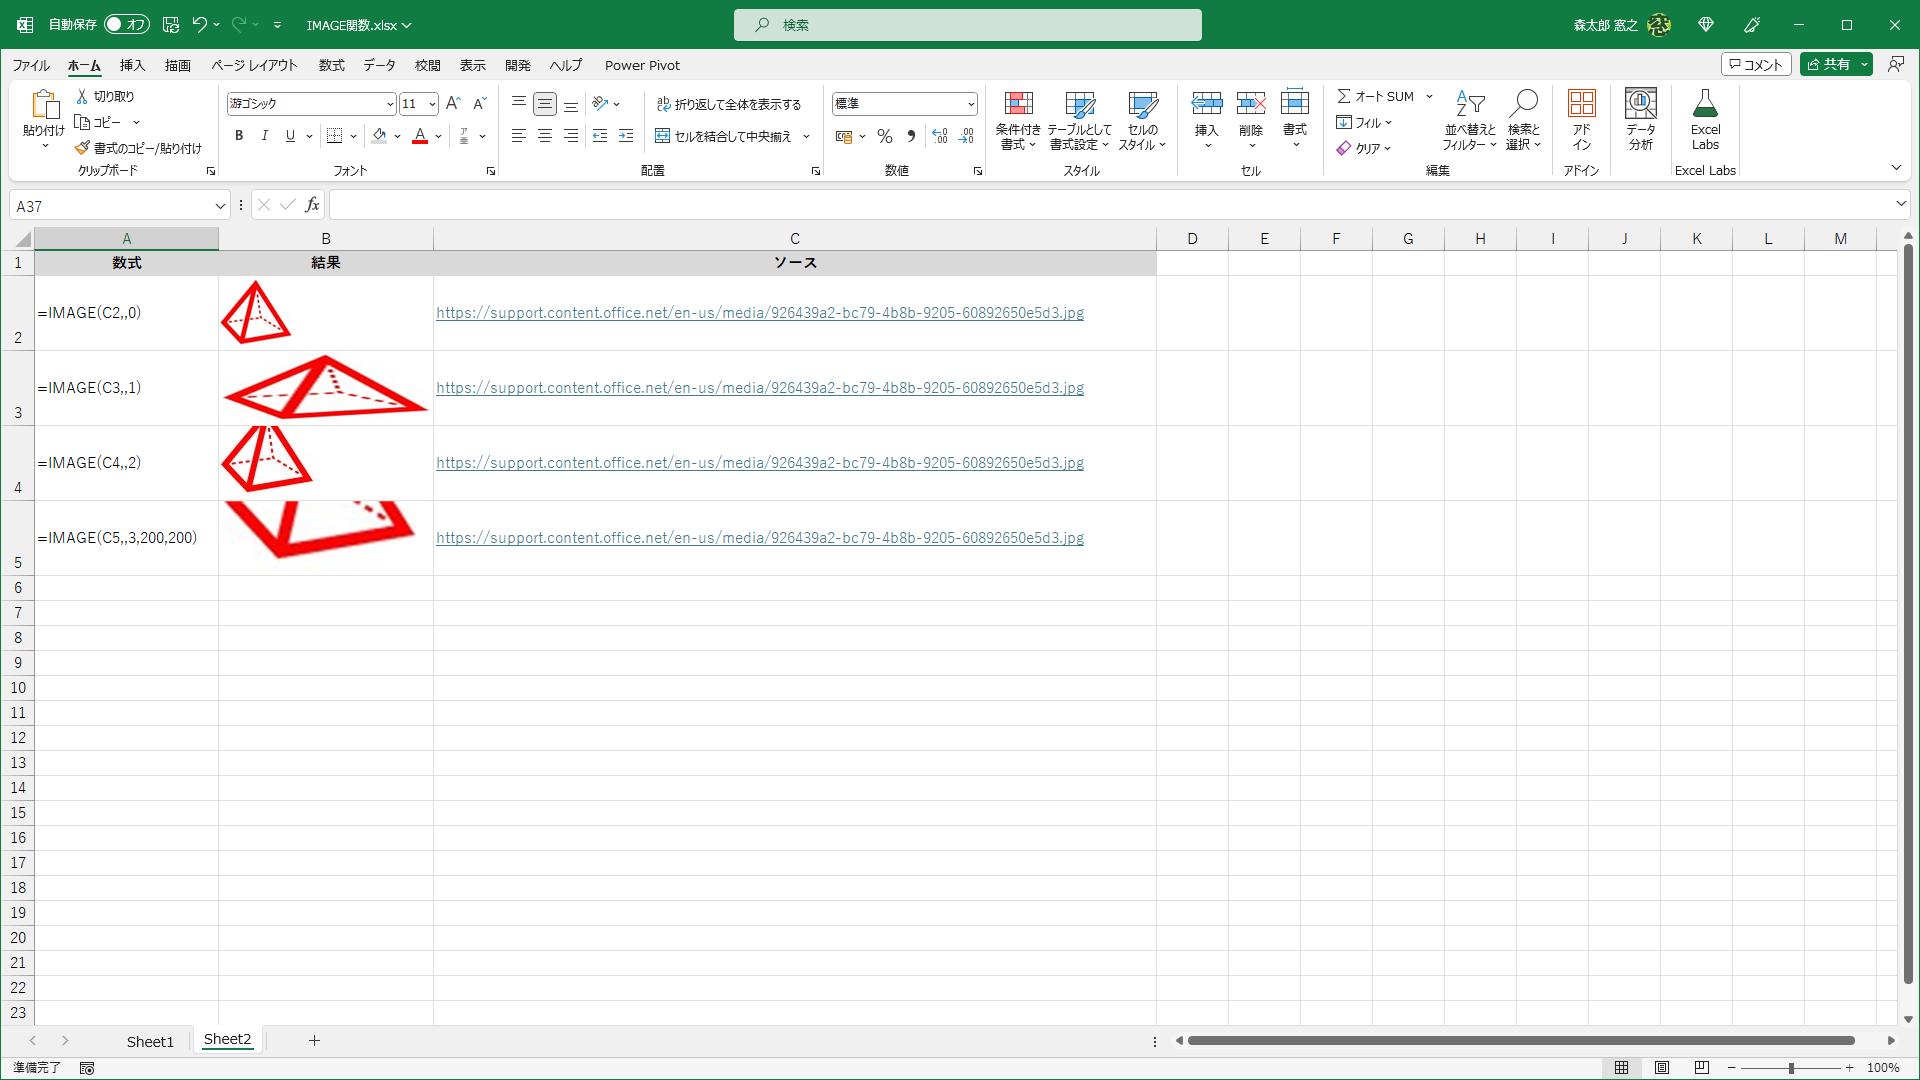Viewport: 1920px width, 1080px height.
Task: Toggle bold formatting
Action: coord(238,136)
